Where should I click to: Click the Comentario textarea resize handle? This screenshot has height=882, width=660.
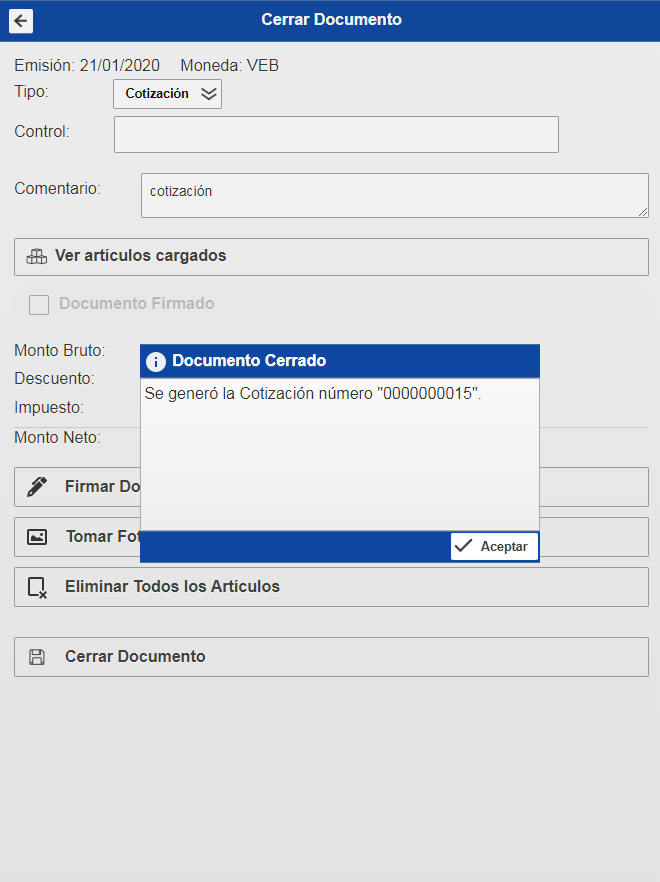pos(643,211)
